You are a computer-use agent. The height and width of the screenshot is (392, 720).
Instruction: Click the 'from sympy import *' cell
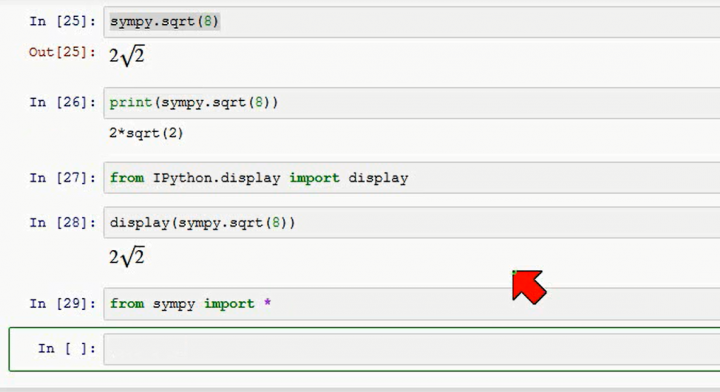[412, 303]
